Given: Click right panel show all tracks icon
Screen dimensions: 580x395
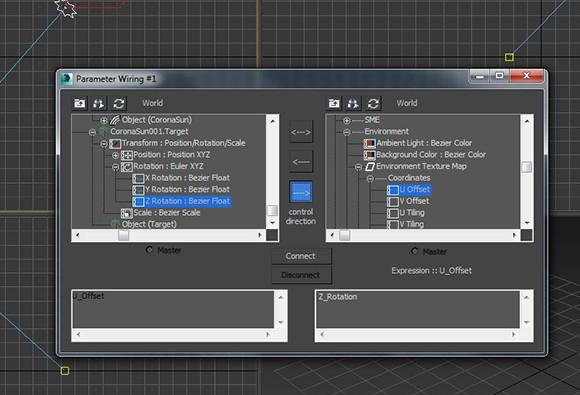Looking at the screenshot, I should 334,103.
